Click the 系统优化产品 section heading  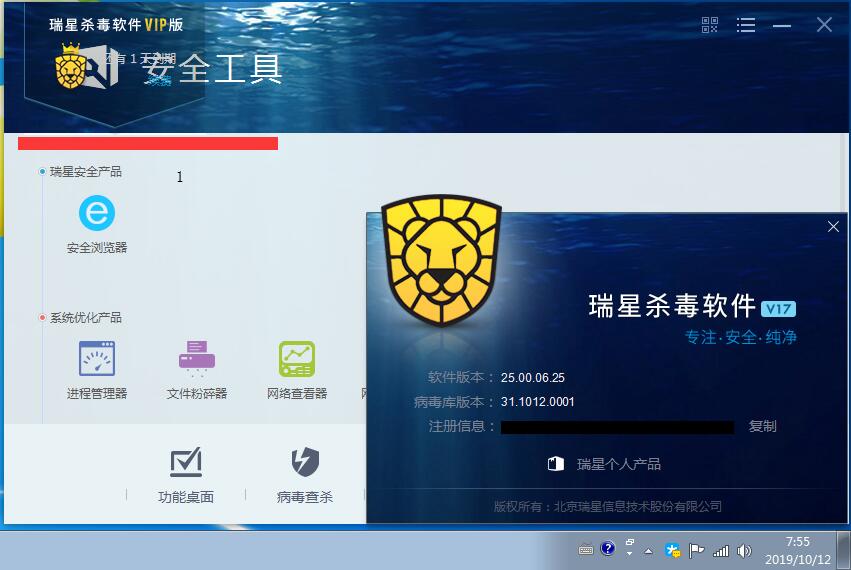(86, 318)
